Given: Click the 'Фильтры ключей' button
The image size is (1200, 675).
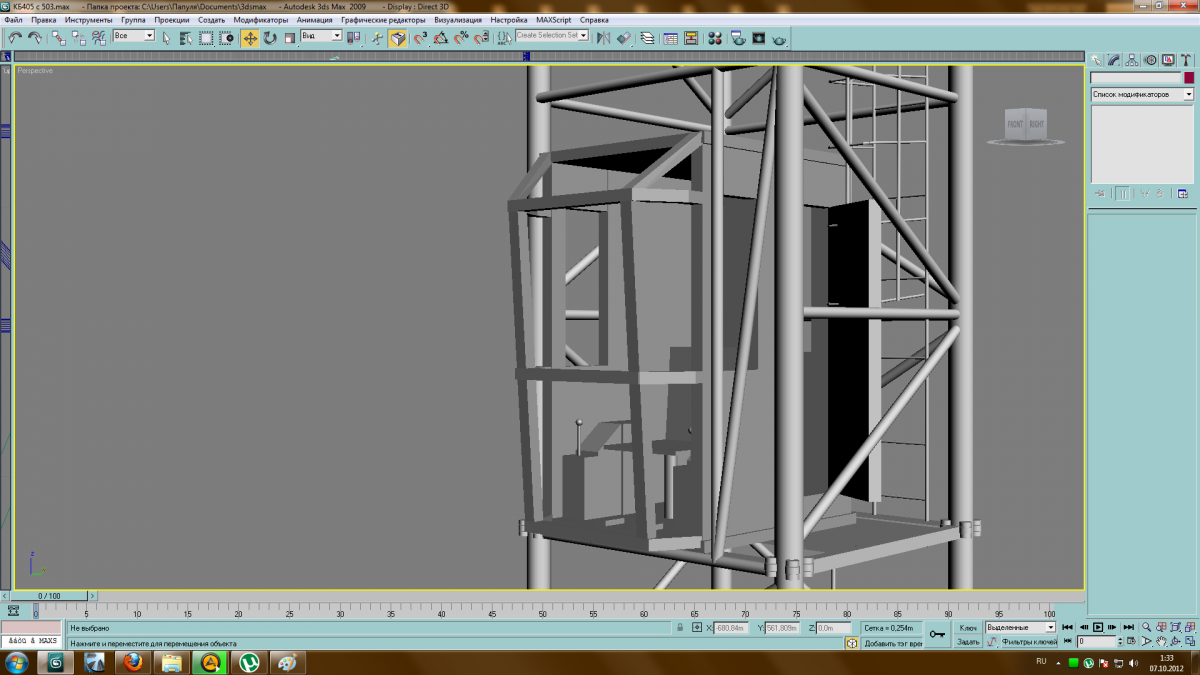Looking at the screenshot, I should 1030,642.
